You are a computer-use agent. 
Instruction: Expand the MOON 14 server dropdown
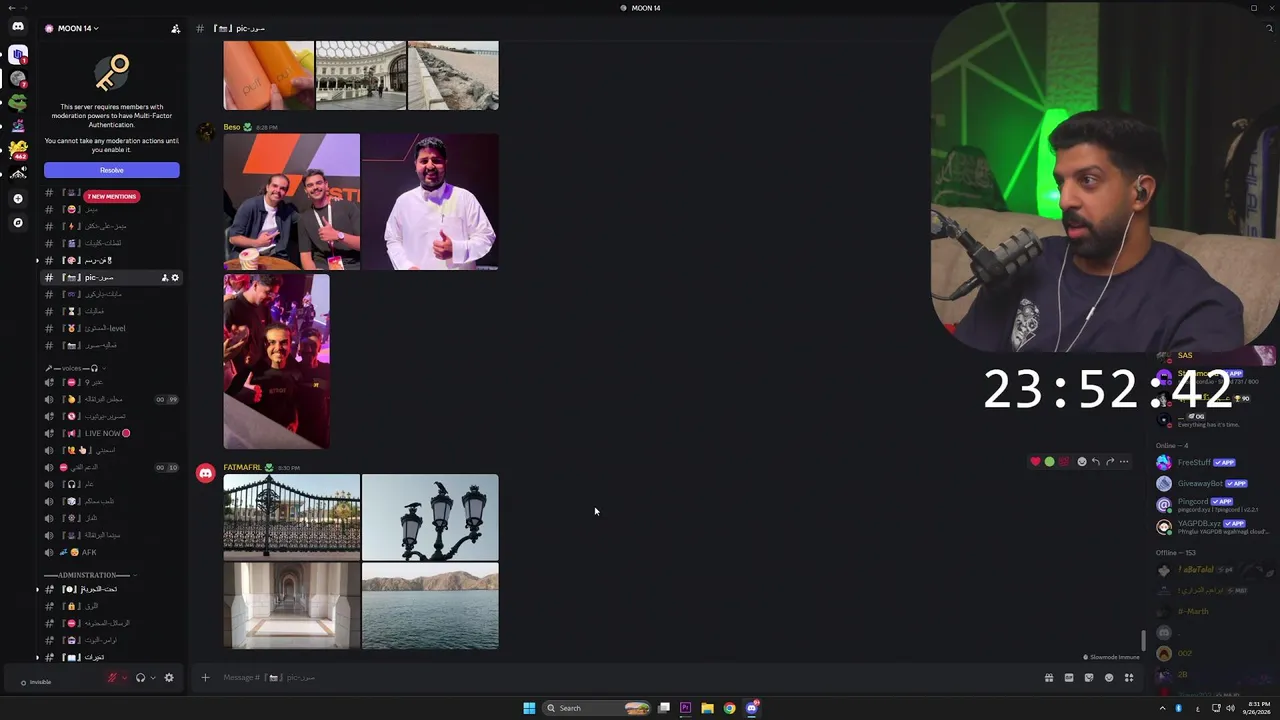(x=72, y=28)
